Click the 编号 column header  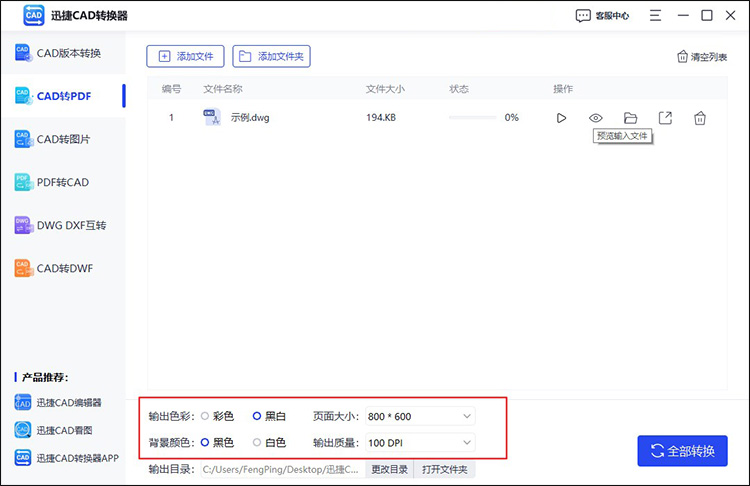171,89
